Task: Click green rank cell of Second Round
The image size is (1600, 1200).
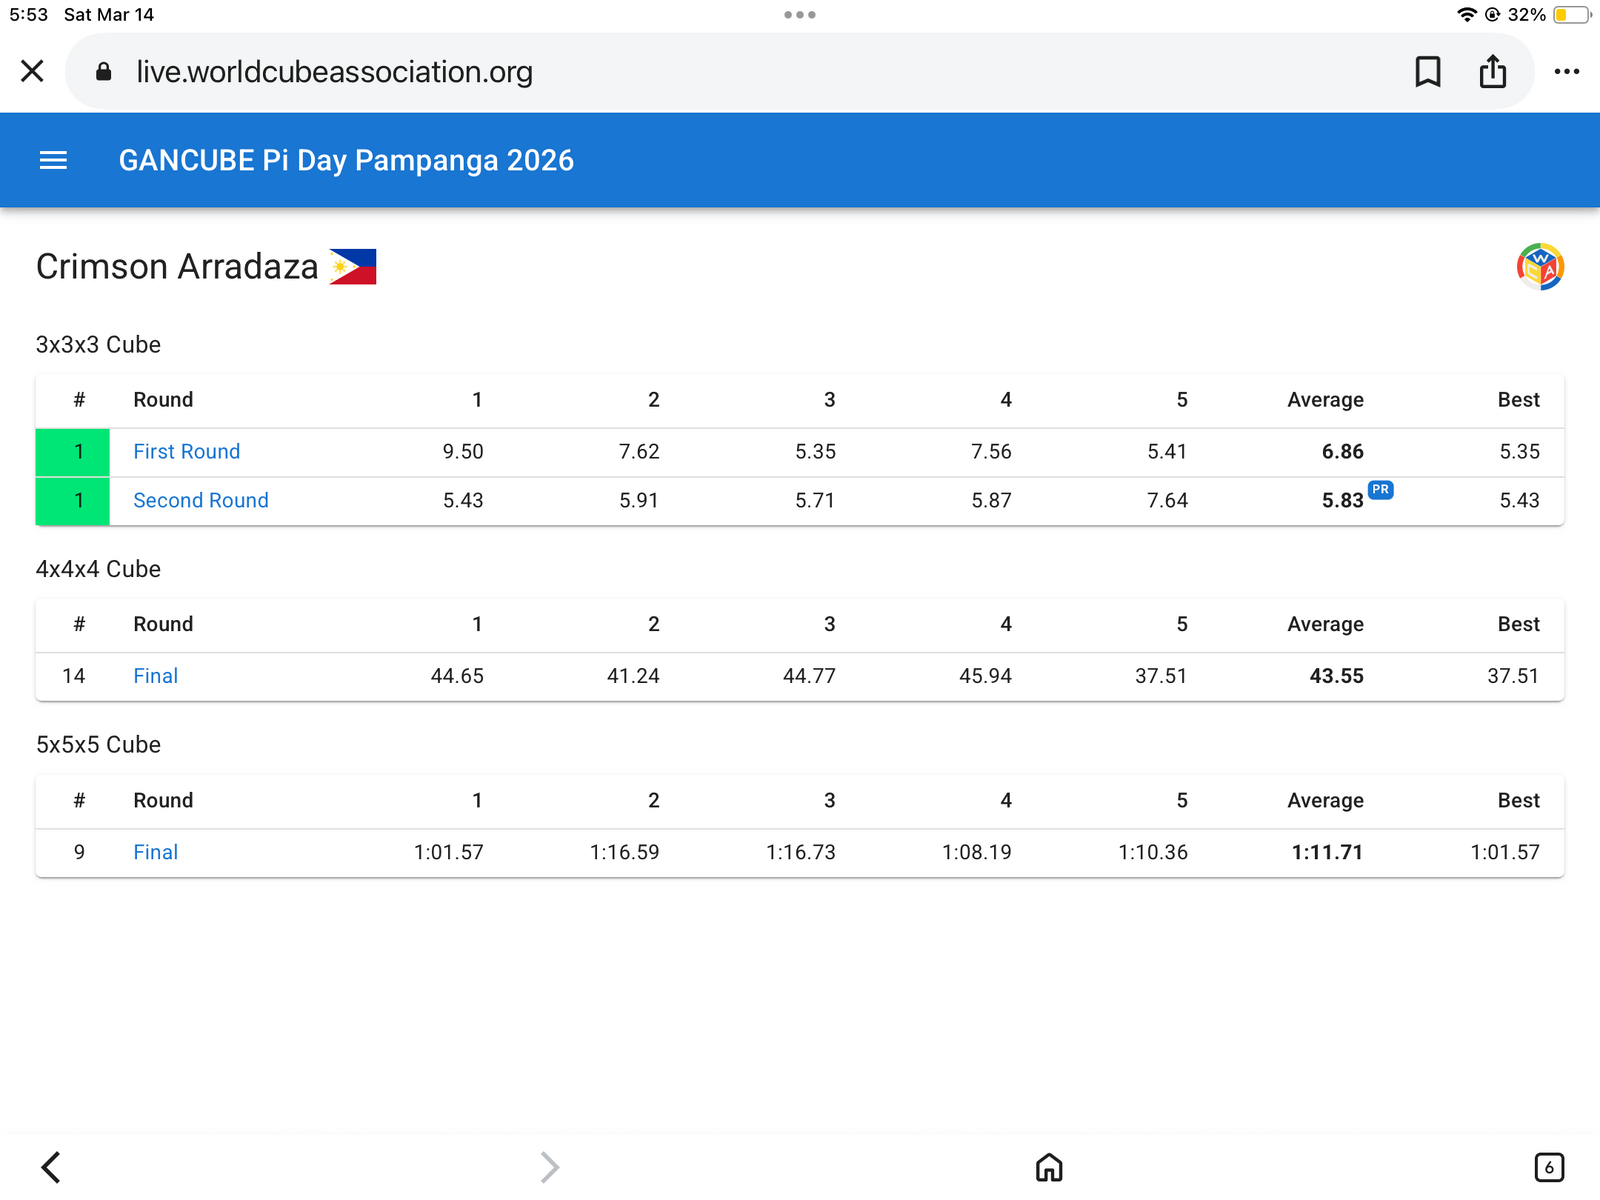Action: coord(73,501)
